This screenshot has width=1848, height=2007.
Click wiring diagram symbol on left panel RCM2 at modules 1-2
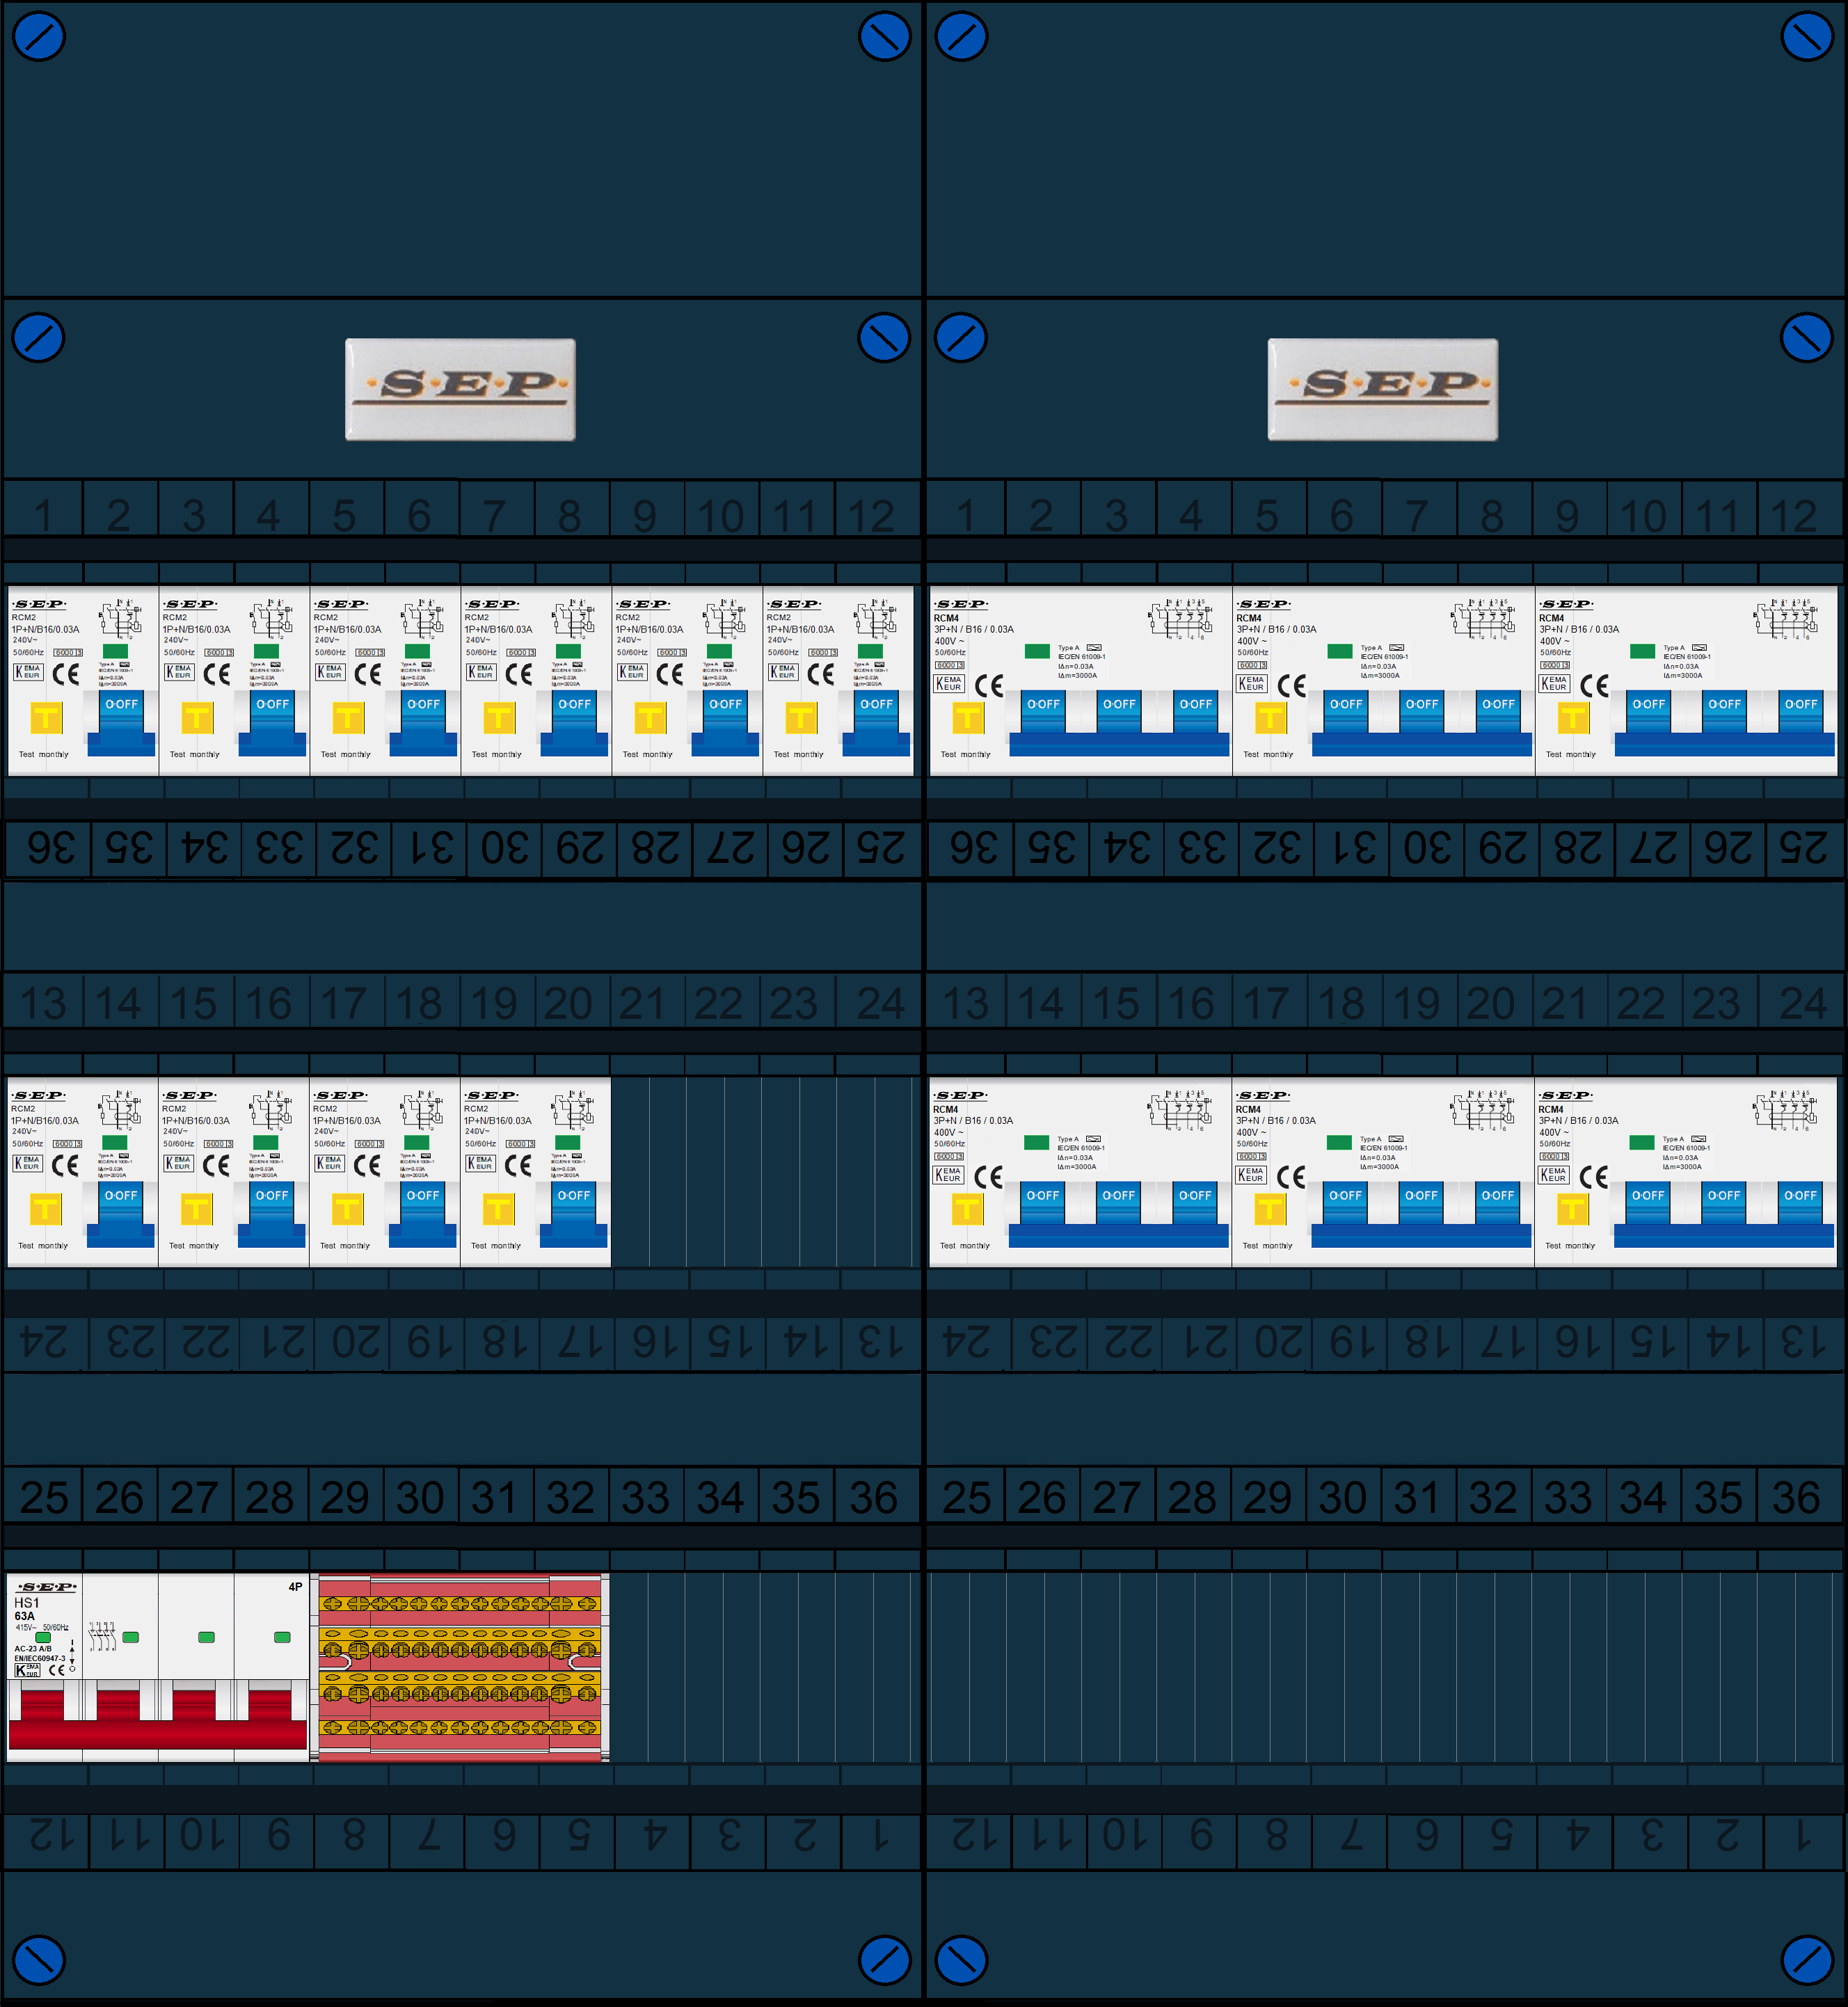[121, 619]
